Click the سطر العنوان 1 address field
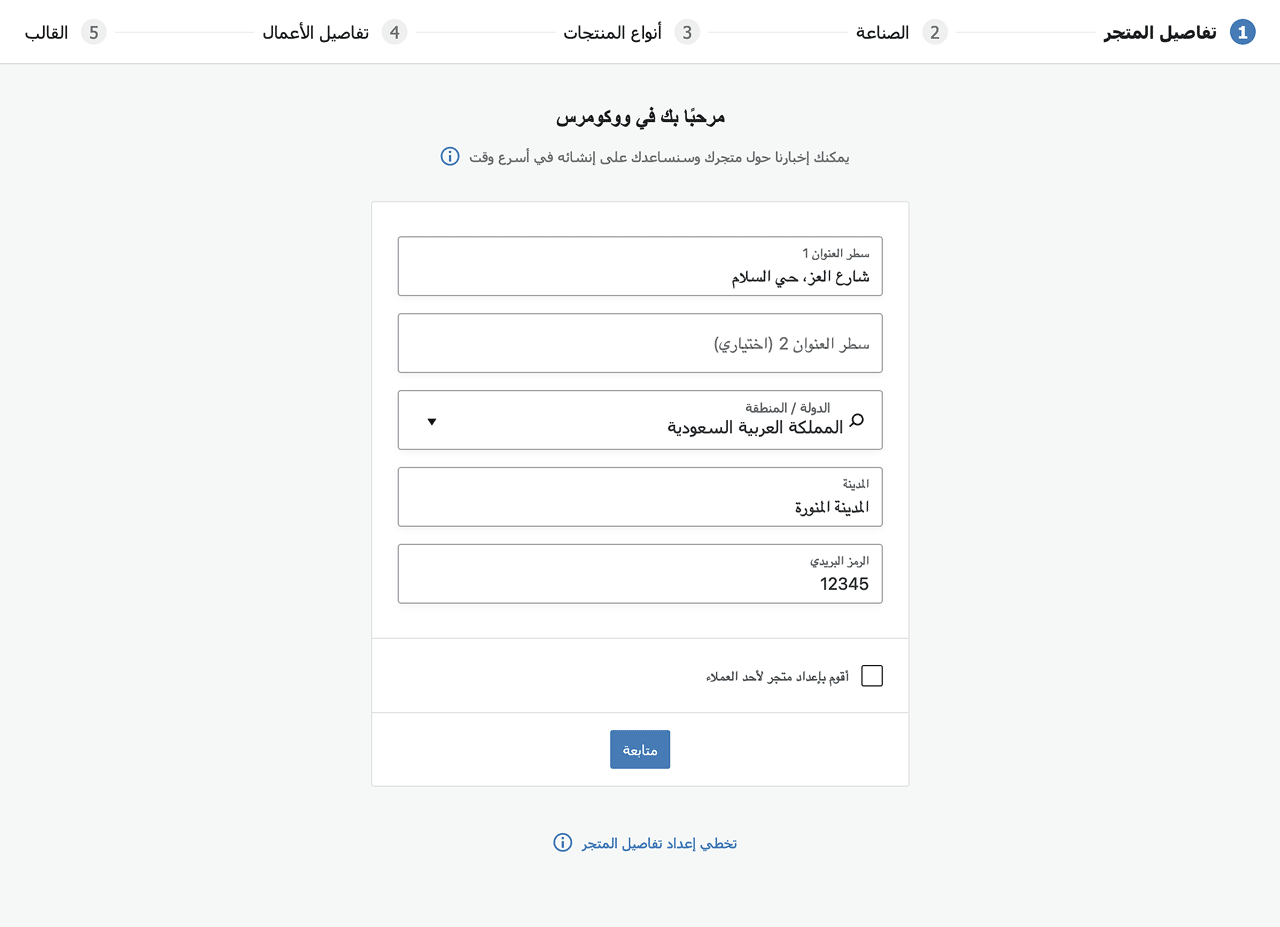Viewport: 1280px width, 927px height. [x=640, y=266]
